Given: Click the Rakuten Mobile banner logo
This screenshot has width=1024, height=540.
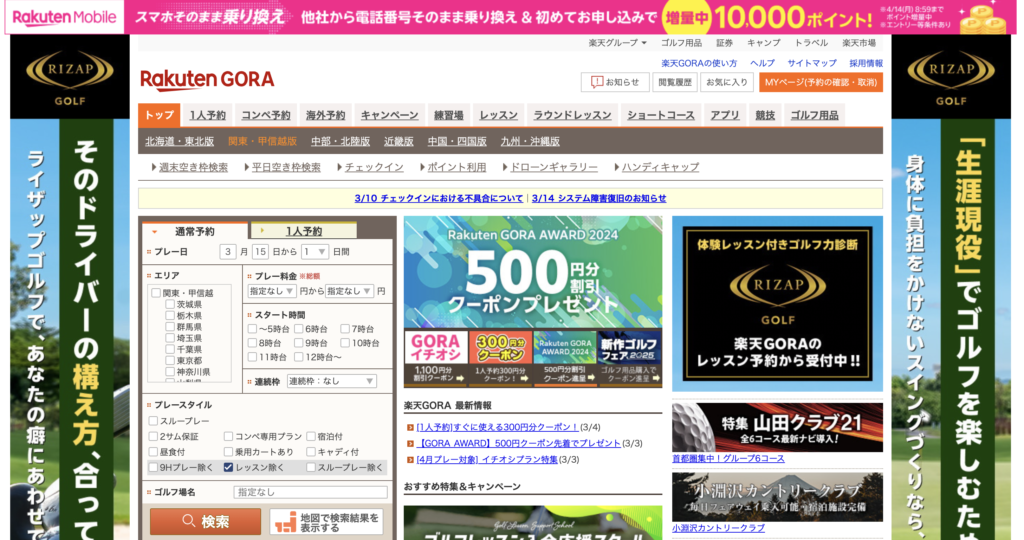Looking at the screenshot, I should point(64,17).
